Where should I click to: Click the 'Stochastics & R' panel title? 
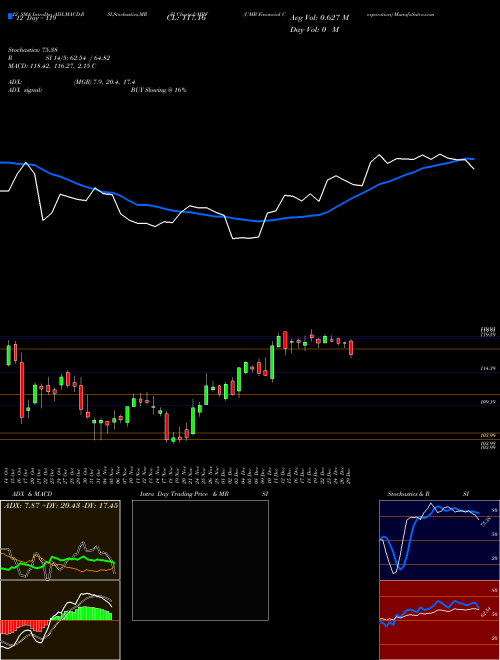click(x=409, y=494)
